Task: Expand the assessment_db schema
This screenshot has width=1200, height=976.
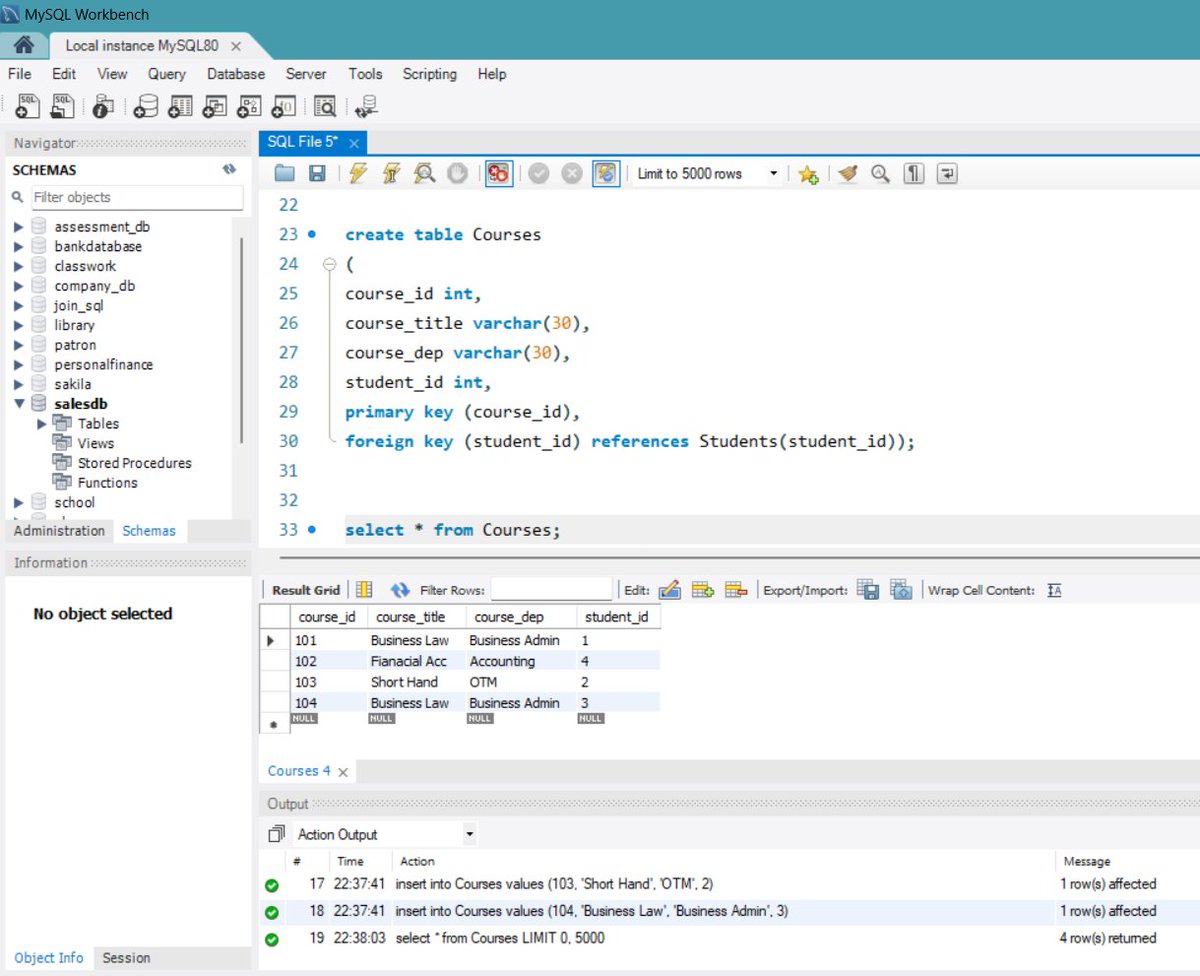Action: pos(18,227)
